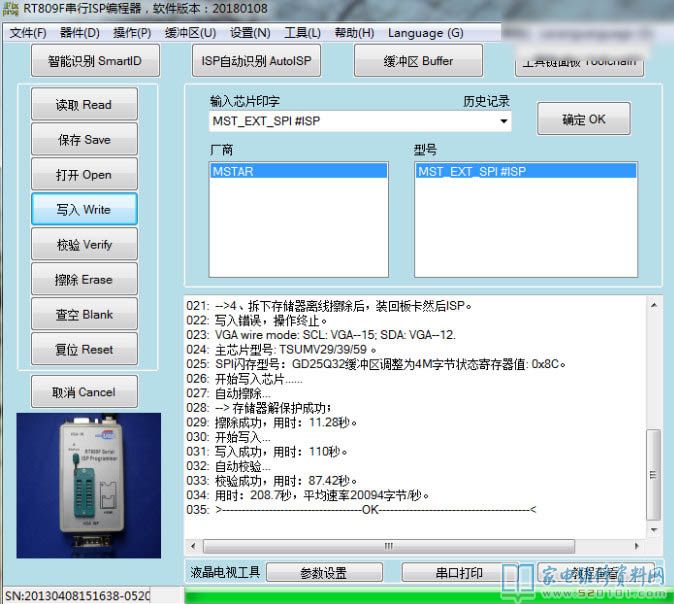
Task: Click ISP自动识别 AutoISP button
Action: [x=256, y=61]
